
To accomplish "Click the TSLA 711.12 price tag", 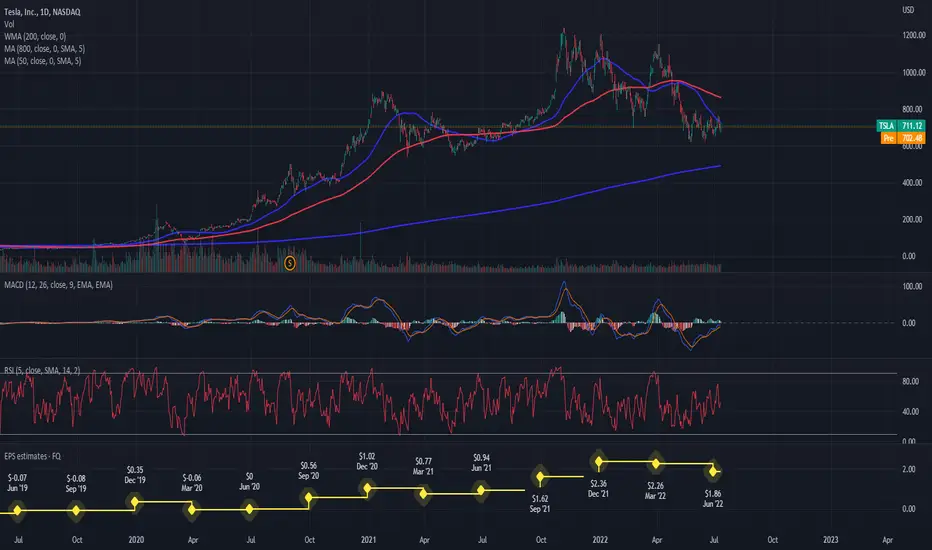I will tap(901, 126).
